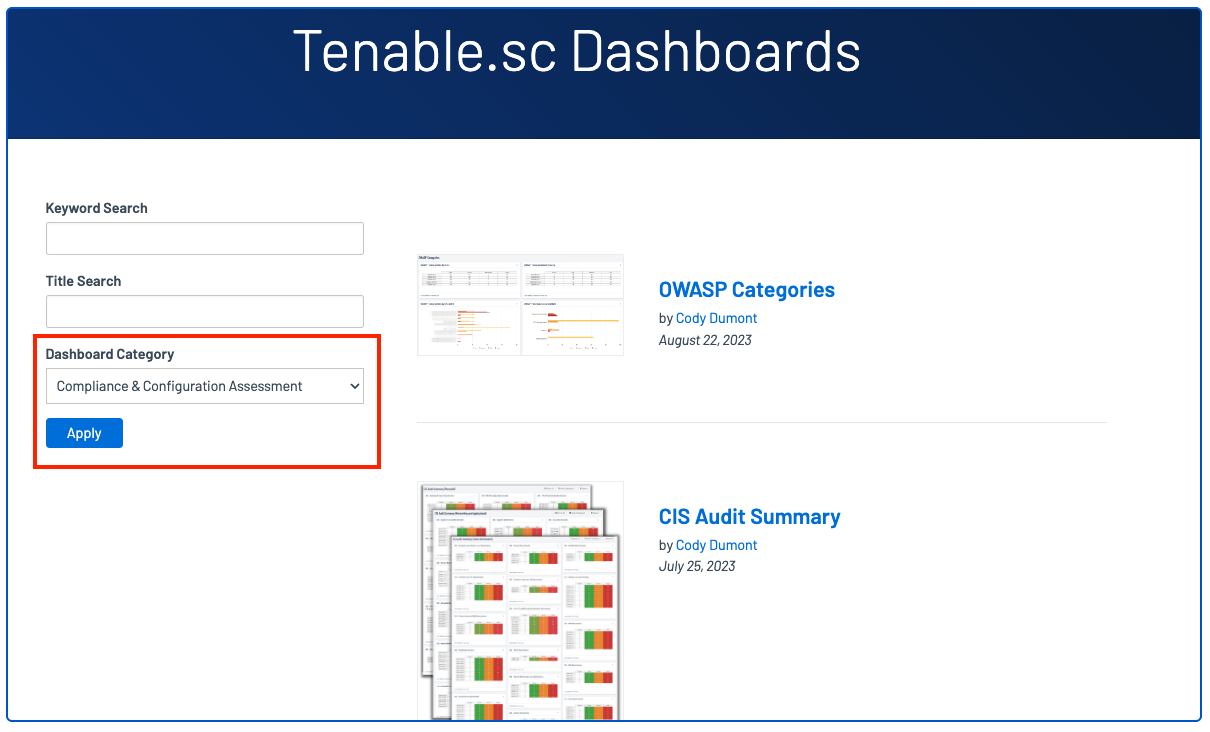
Task: Click the Title Search label
Action: pyautogui.click(x=83, y=281)
